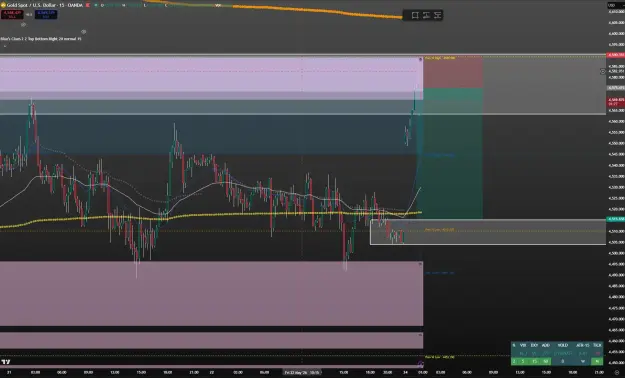Click the red Sell price button

coord(12,14)
